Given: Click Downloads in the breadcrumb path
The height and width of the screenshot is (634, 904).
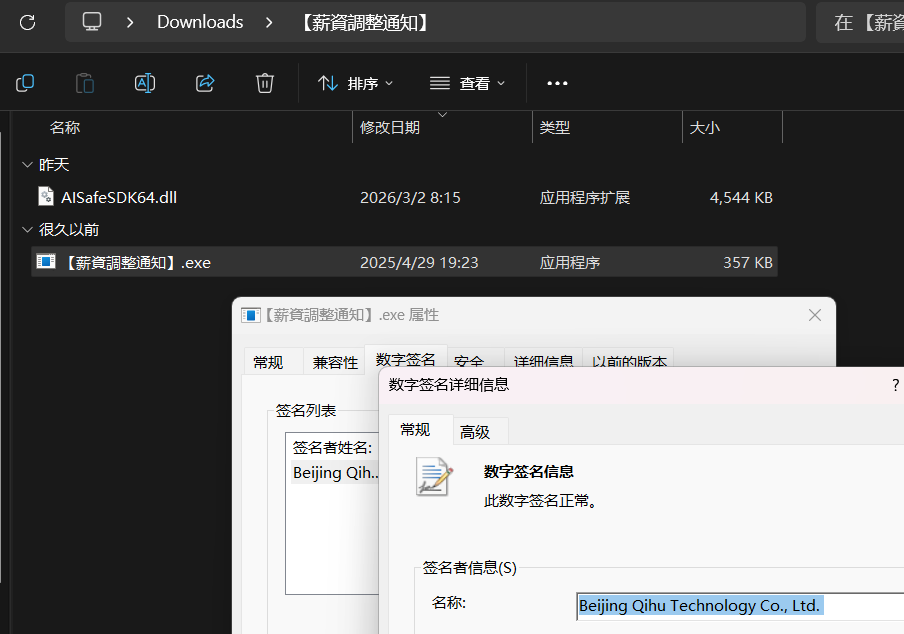Looking at the screenshot, I should [x=200, y=22].
